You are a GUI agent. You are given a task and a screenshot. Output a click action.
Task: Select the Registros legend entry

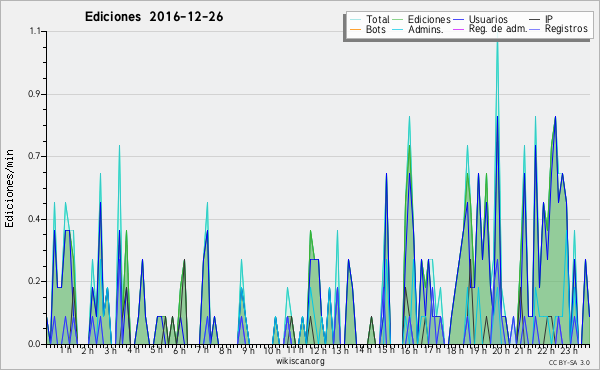pos(566,29)
